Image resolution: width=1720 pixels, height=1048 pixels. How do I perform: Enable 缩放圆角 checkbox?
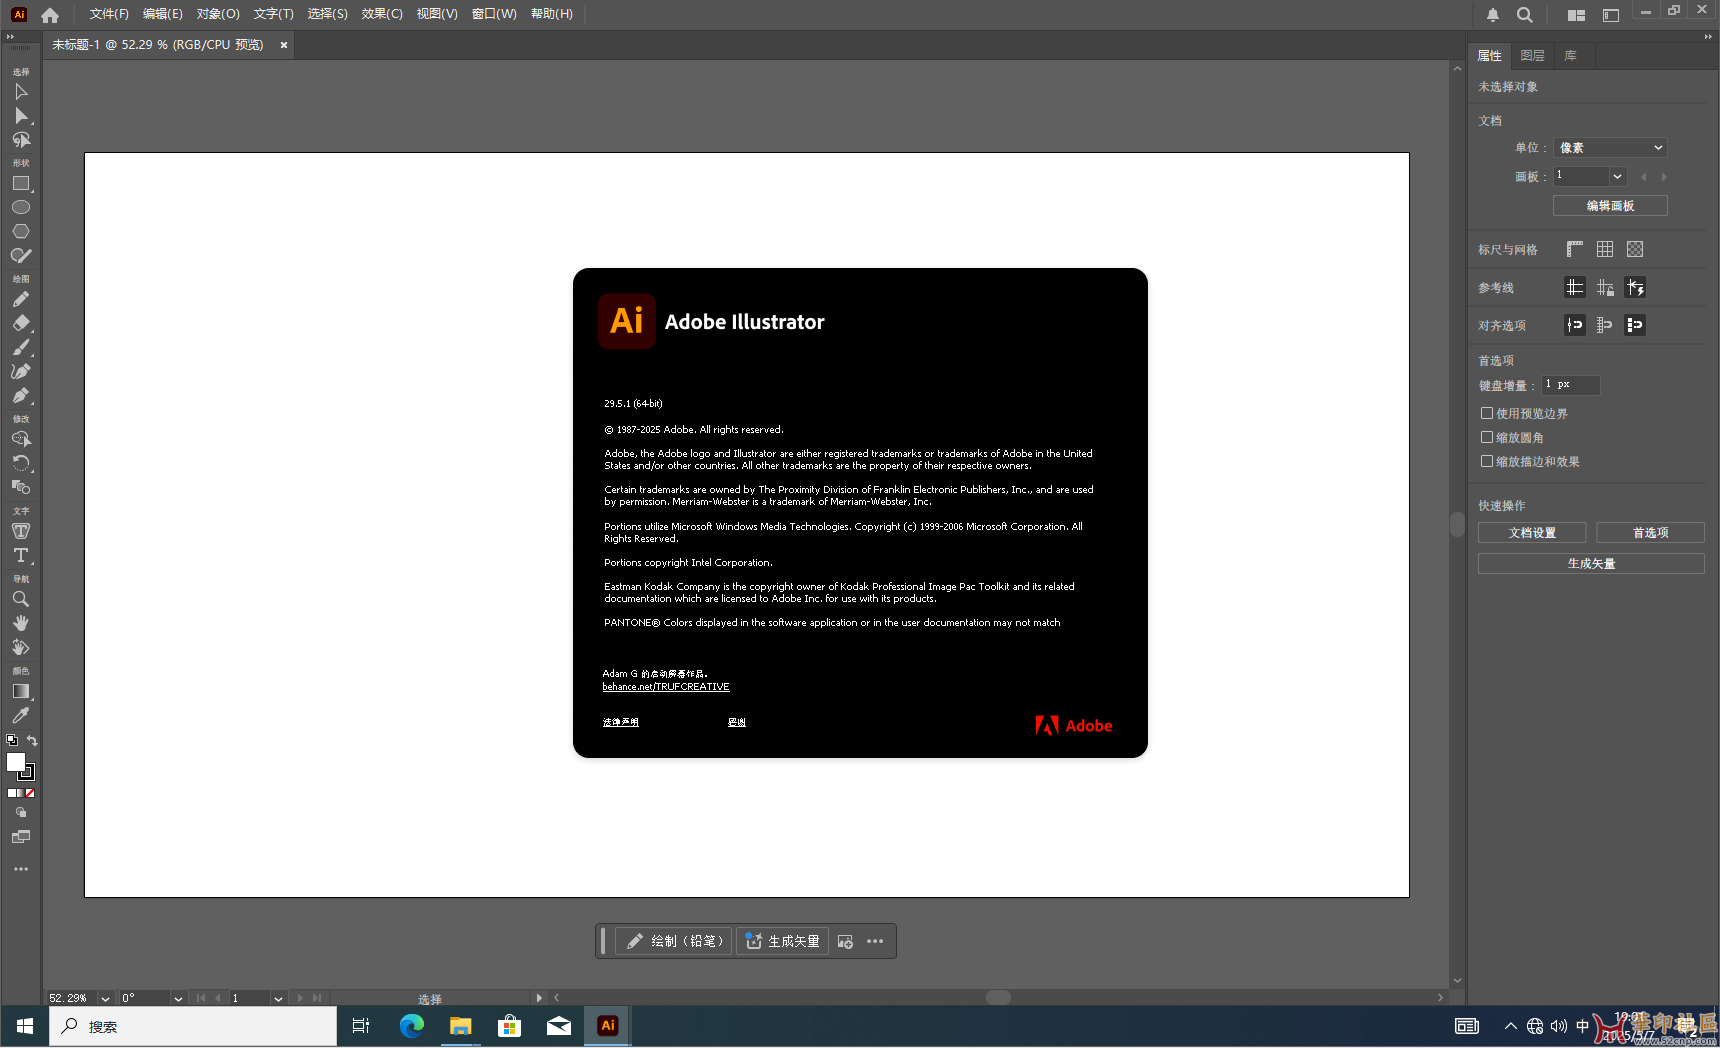click(1487, 437)
